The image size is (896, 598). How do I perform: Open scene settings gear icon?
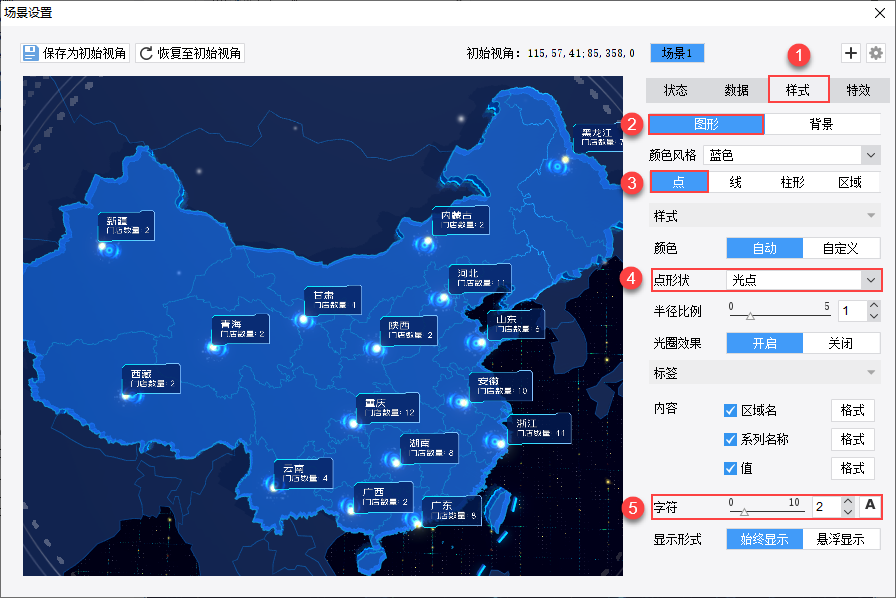tap(875, 53)
